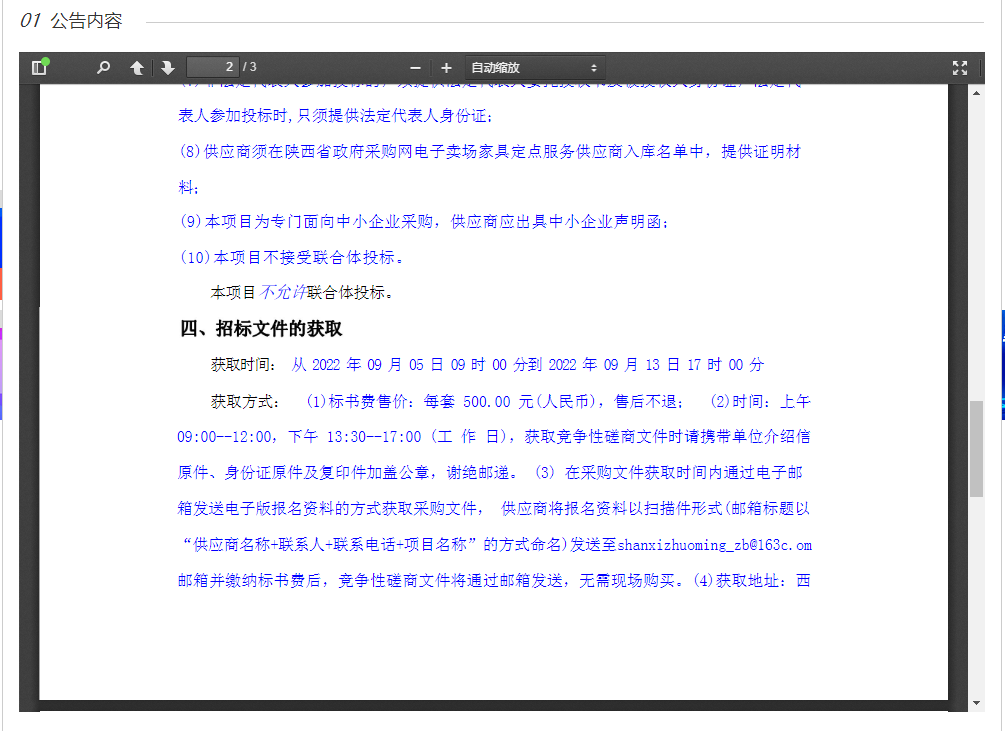1005x731 pixels.
Task: Click the scroll-down arrow at the scrollbar bottom
Action: point(976,704)
